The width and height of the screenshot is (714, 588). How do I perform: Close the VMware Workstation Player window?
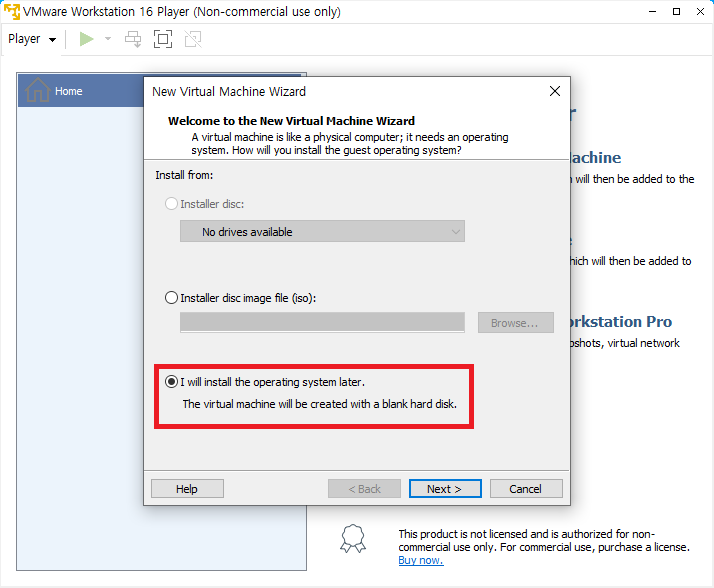pyautogui.click(x=700, y=11)
